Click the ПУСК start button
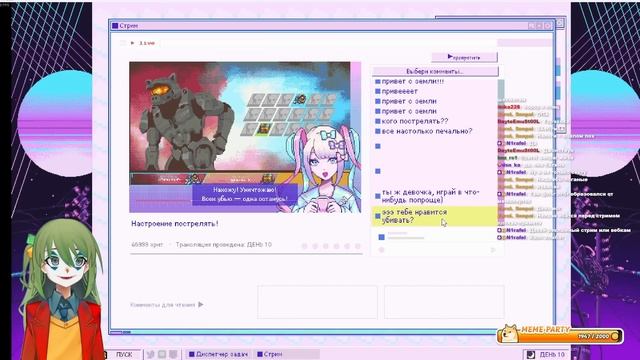This screenshot has width=640, height=360. (x=124, y=354)
